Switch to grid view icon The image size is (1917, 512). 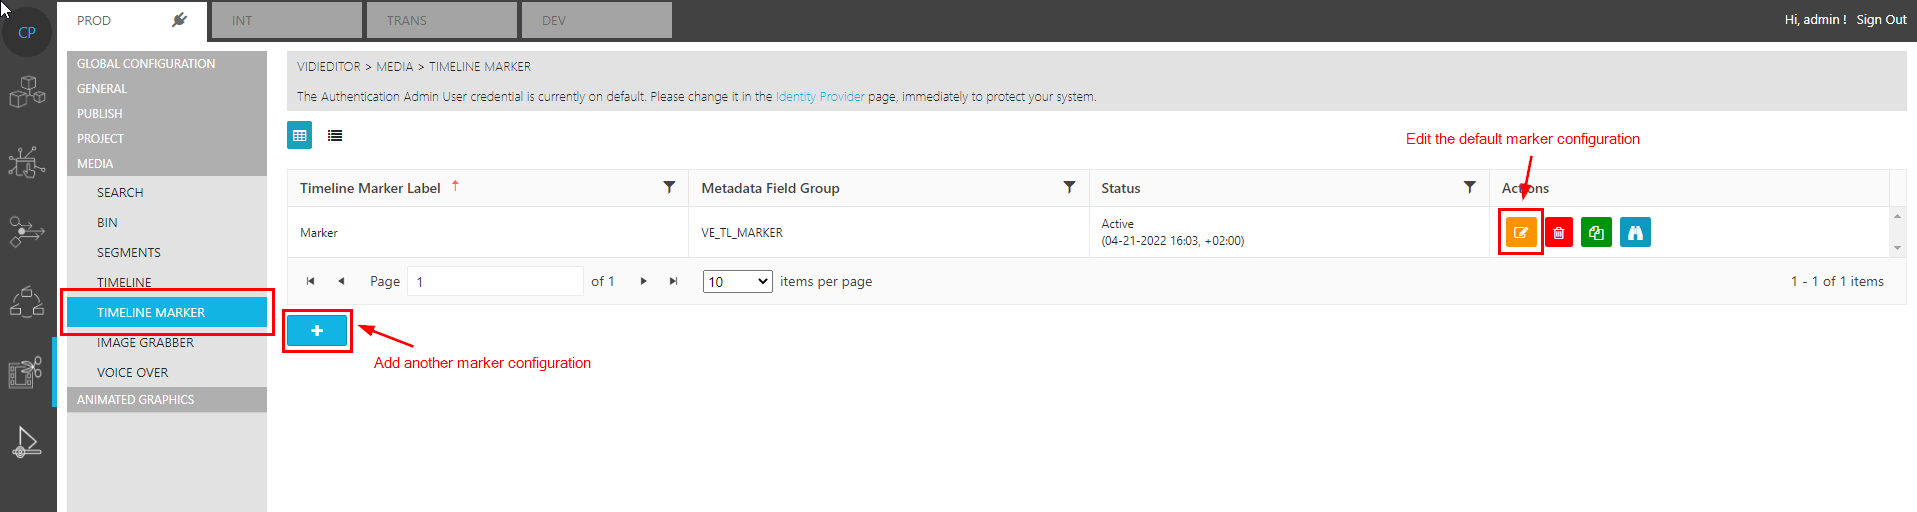(x=300, y=135)
